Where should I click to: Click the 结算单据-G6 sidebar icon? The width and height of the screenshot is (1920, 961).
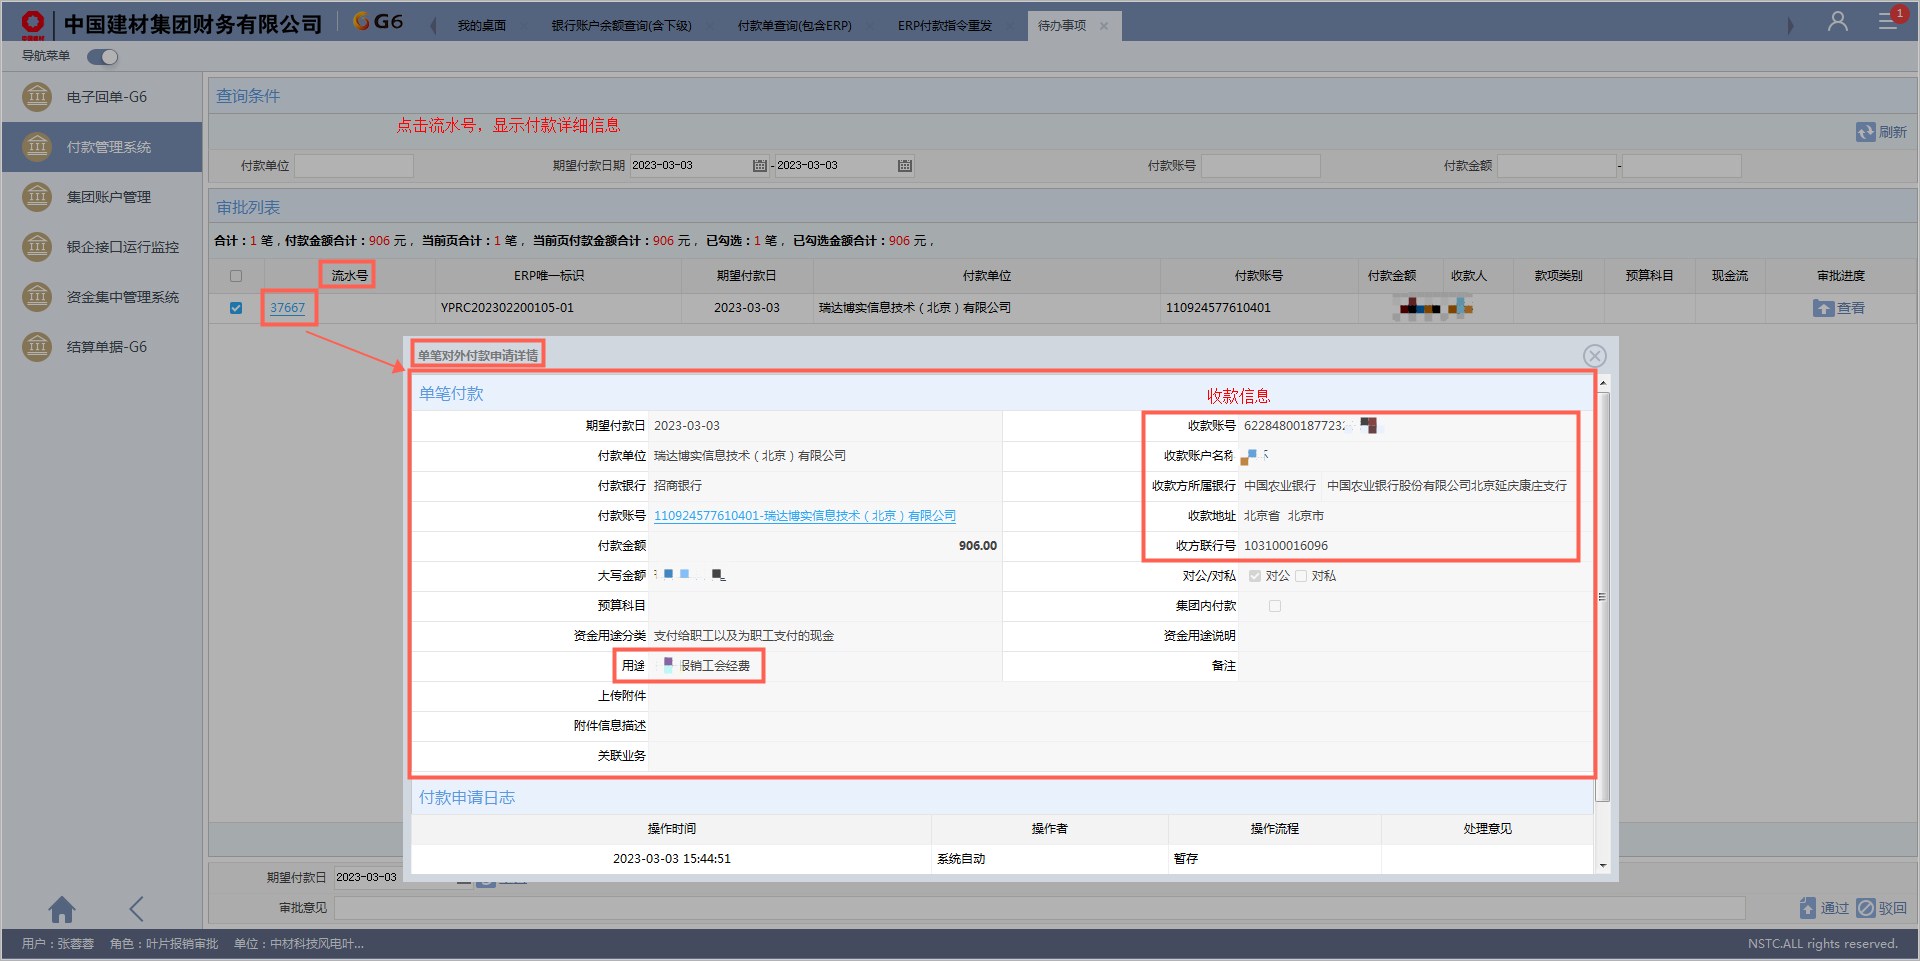coord(37,347)
